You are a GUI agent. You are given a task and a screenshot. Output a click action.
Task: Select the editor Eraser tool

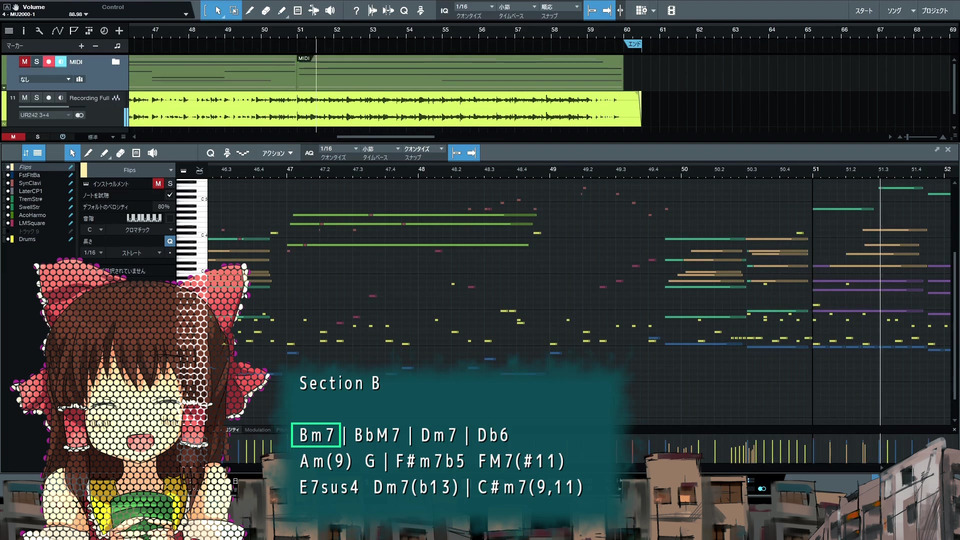point(120,153)
